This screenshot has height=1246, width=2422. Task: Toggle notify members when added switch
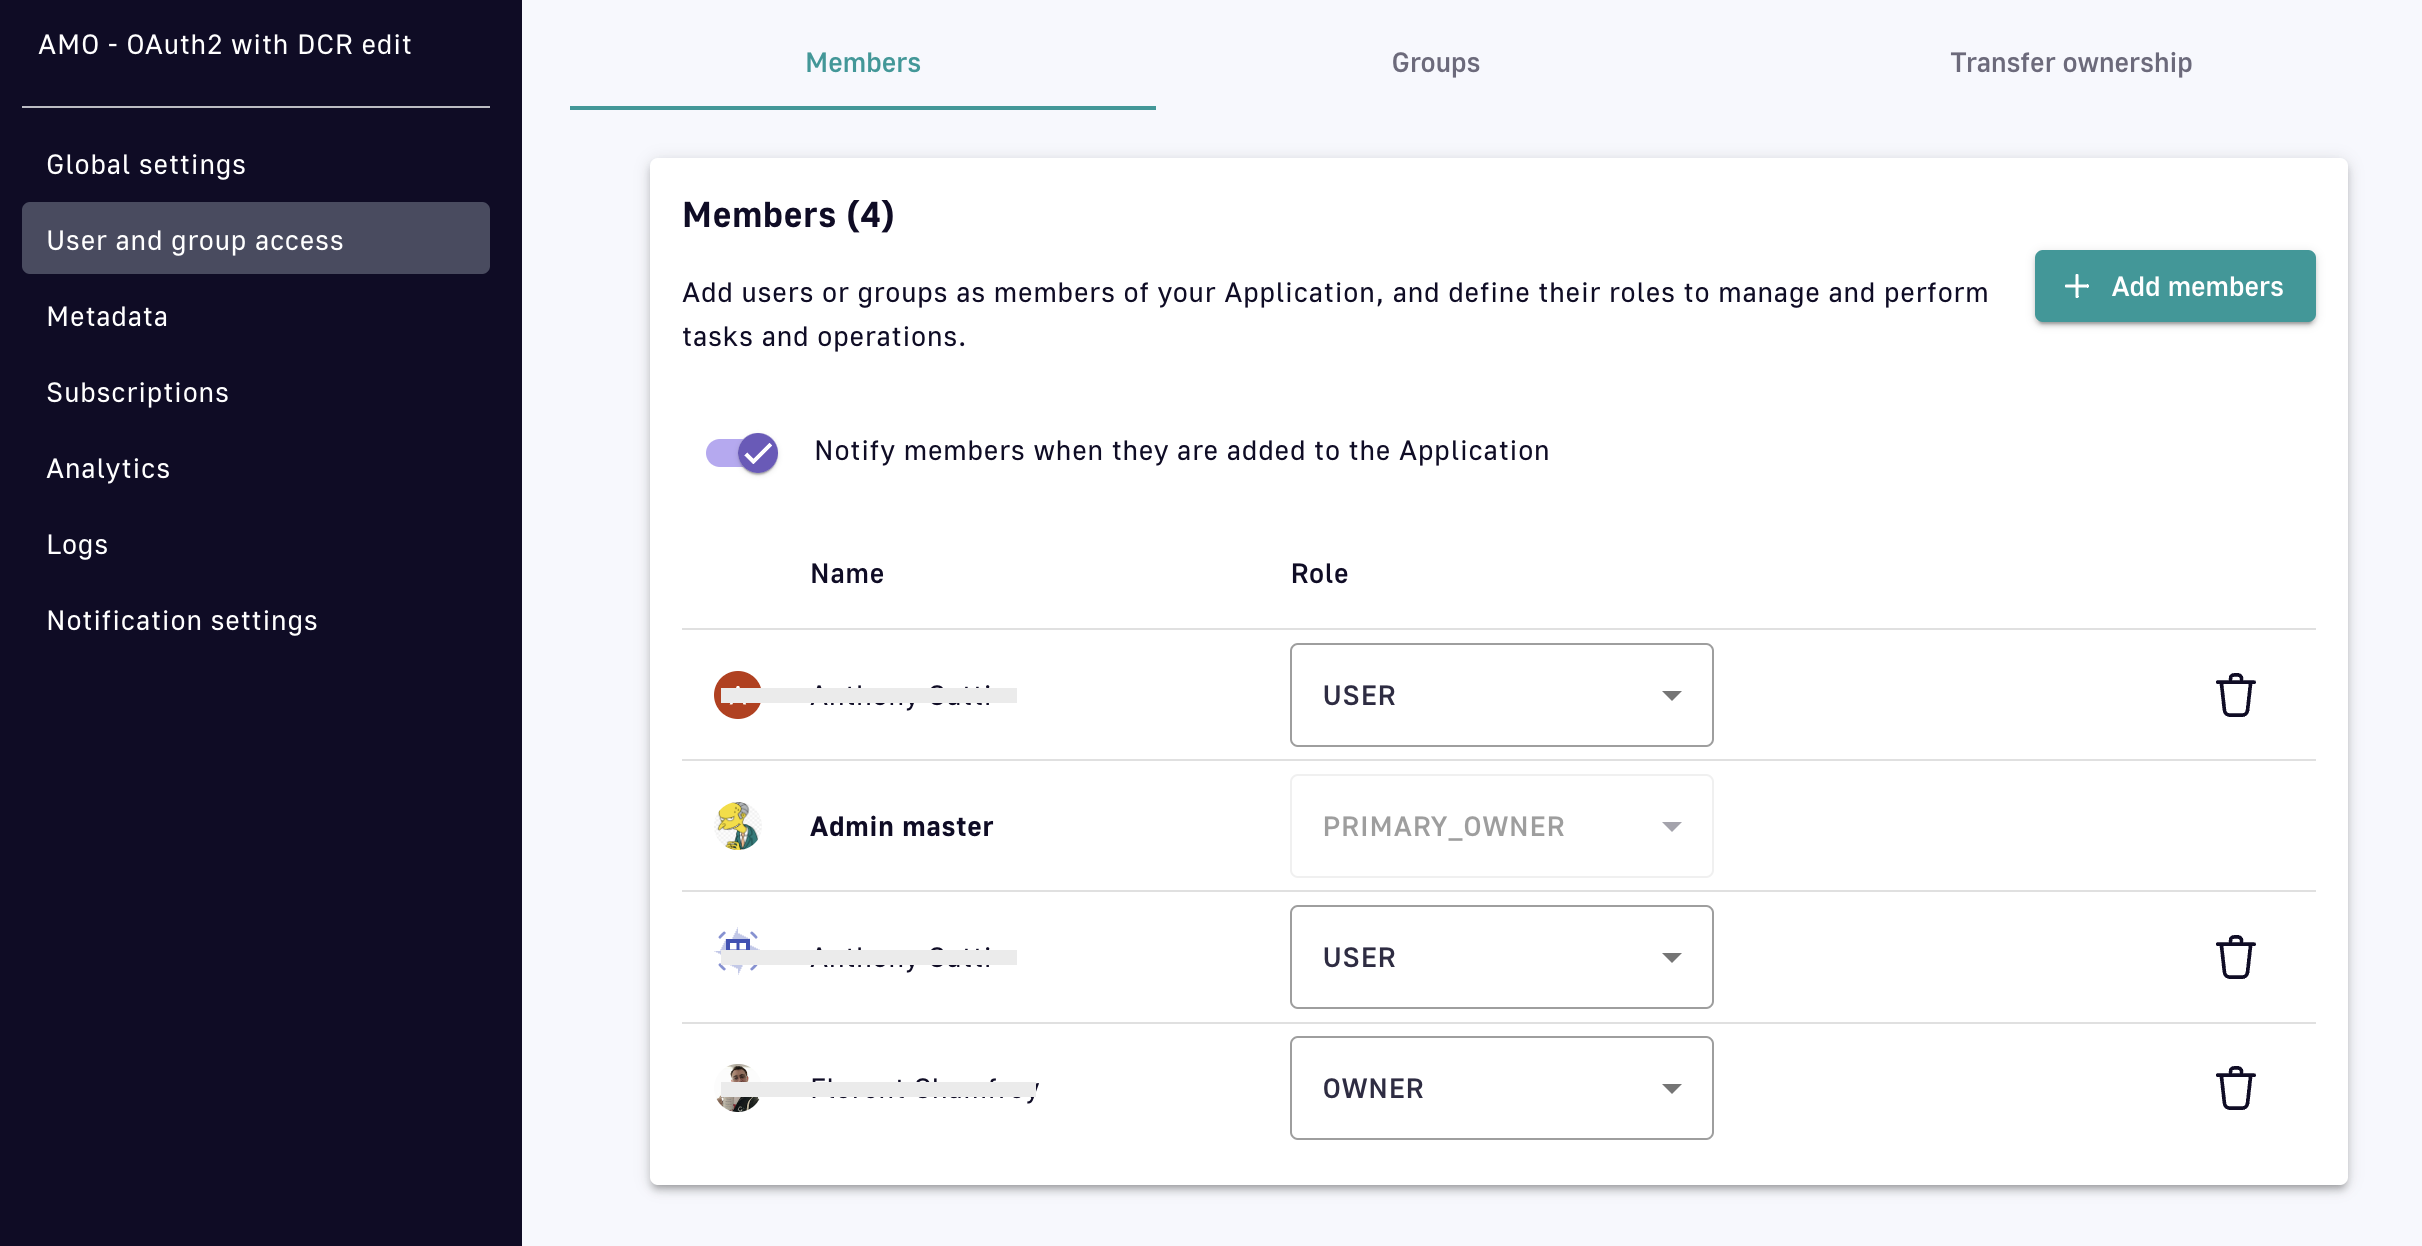[x=742, y=452]
